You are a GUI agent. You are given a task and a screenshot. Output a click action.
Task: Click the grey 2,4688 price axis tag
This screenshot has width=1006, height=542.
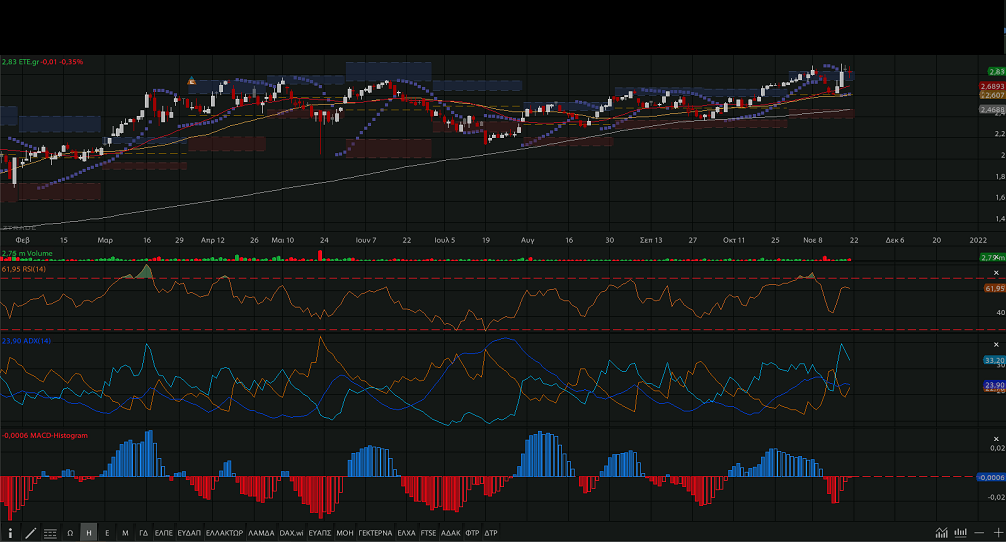coord(992,110)
